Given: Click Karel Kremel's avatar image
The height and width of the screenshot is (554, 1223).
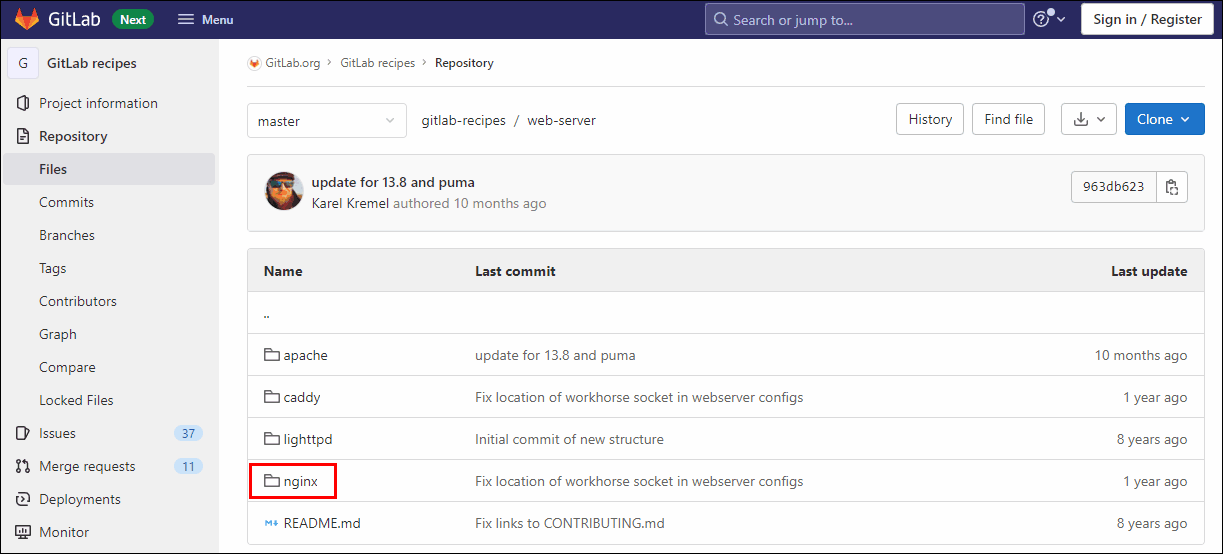Looking at the screenshot, I should pos(284,191).
